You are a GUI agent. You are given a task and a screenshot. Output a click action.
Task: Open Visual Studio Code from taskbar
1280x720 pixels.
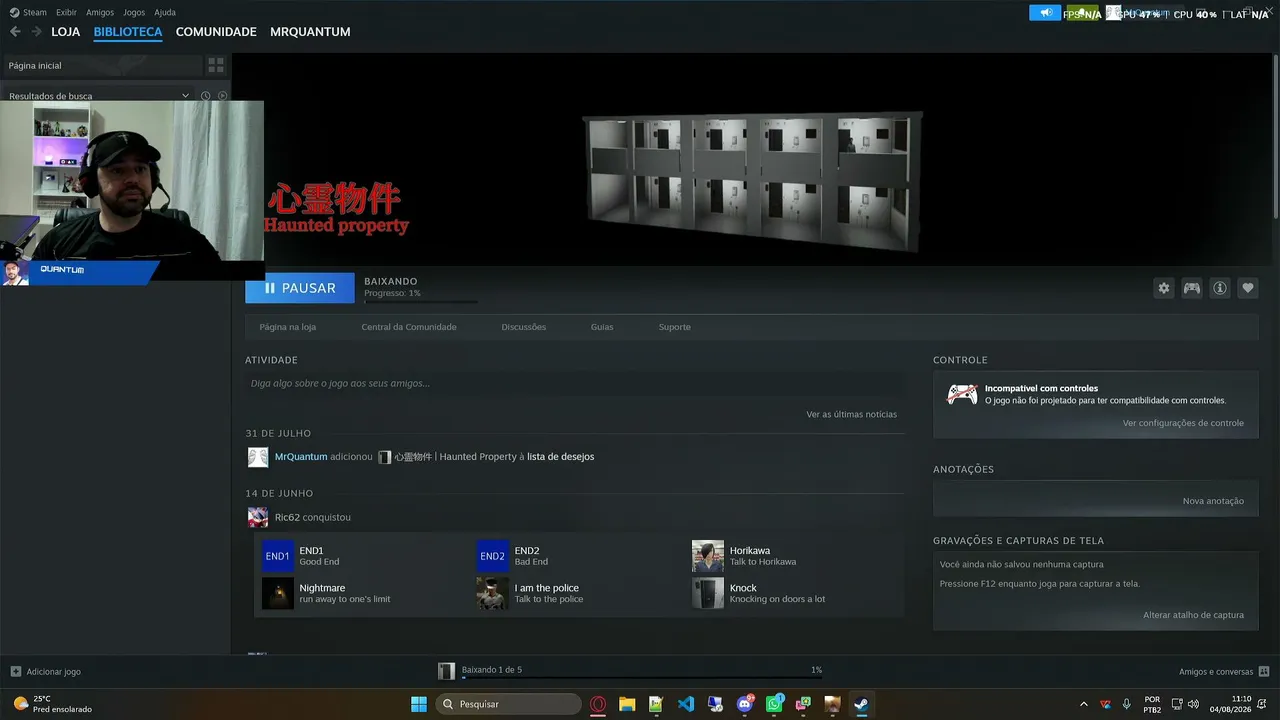(686, 704)
